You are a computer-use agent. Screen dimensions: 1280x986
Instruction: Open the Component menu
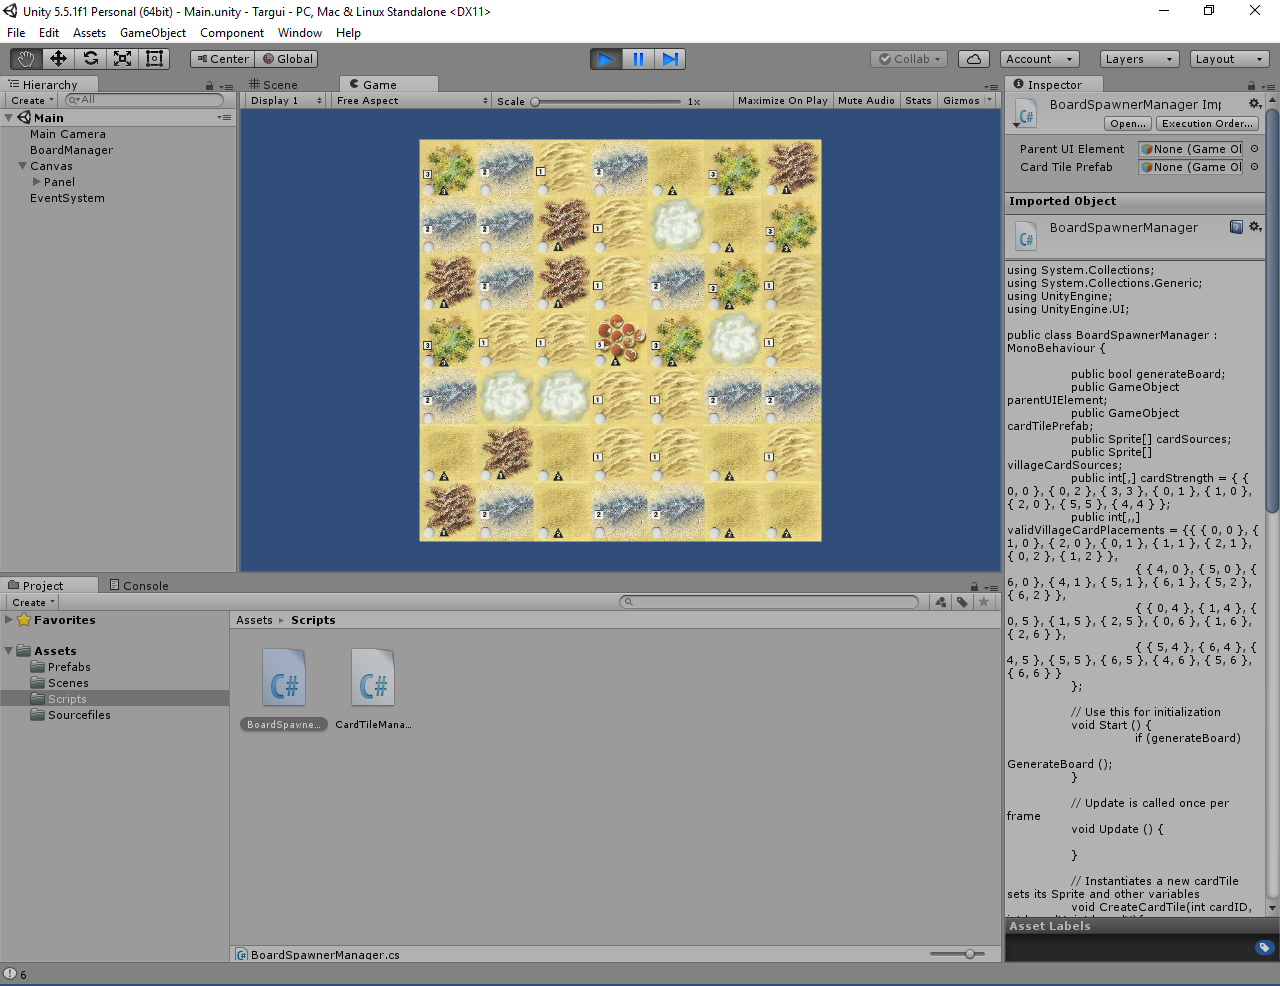pos(232,33)
